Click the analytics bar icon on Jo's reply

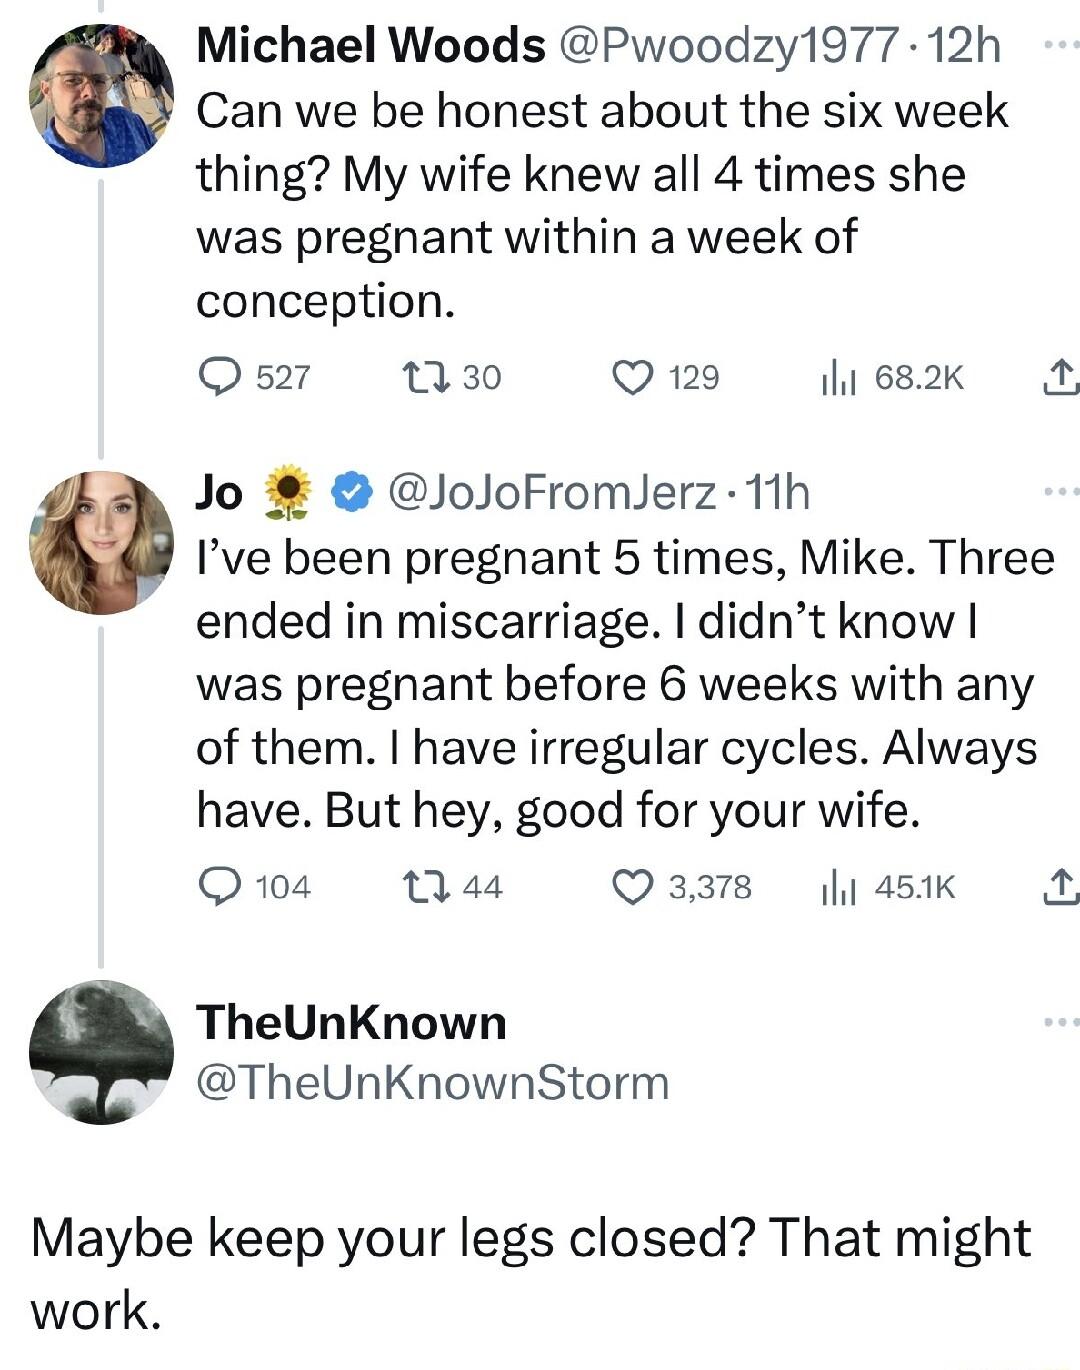click(x=840, y=886)
